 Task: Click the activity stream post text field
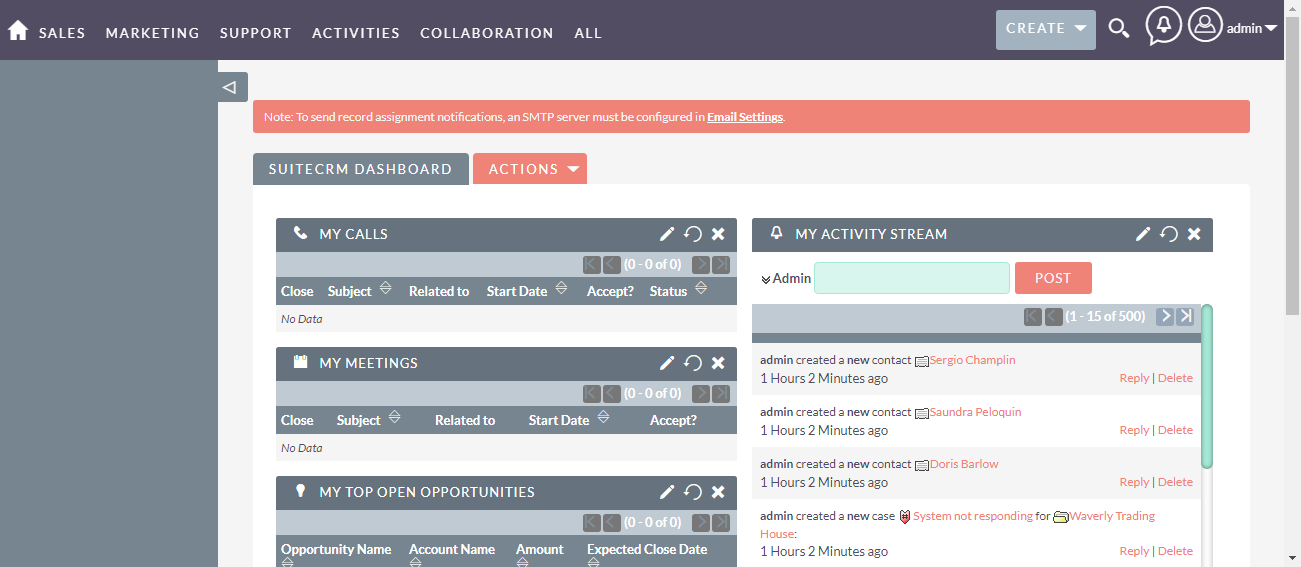pyautogui.click(x=912, y=278)
